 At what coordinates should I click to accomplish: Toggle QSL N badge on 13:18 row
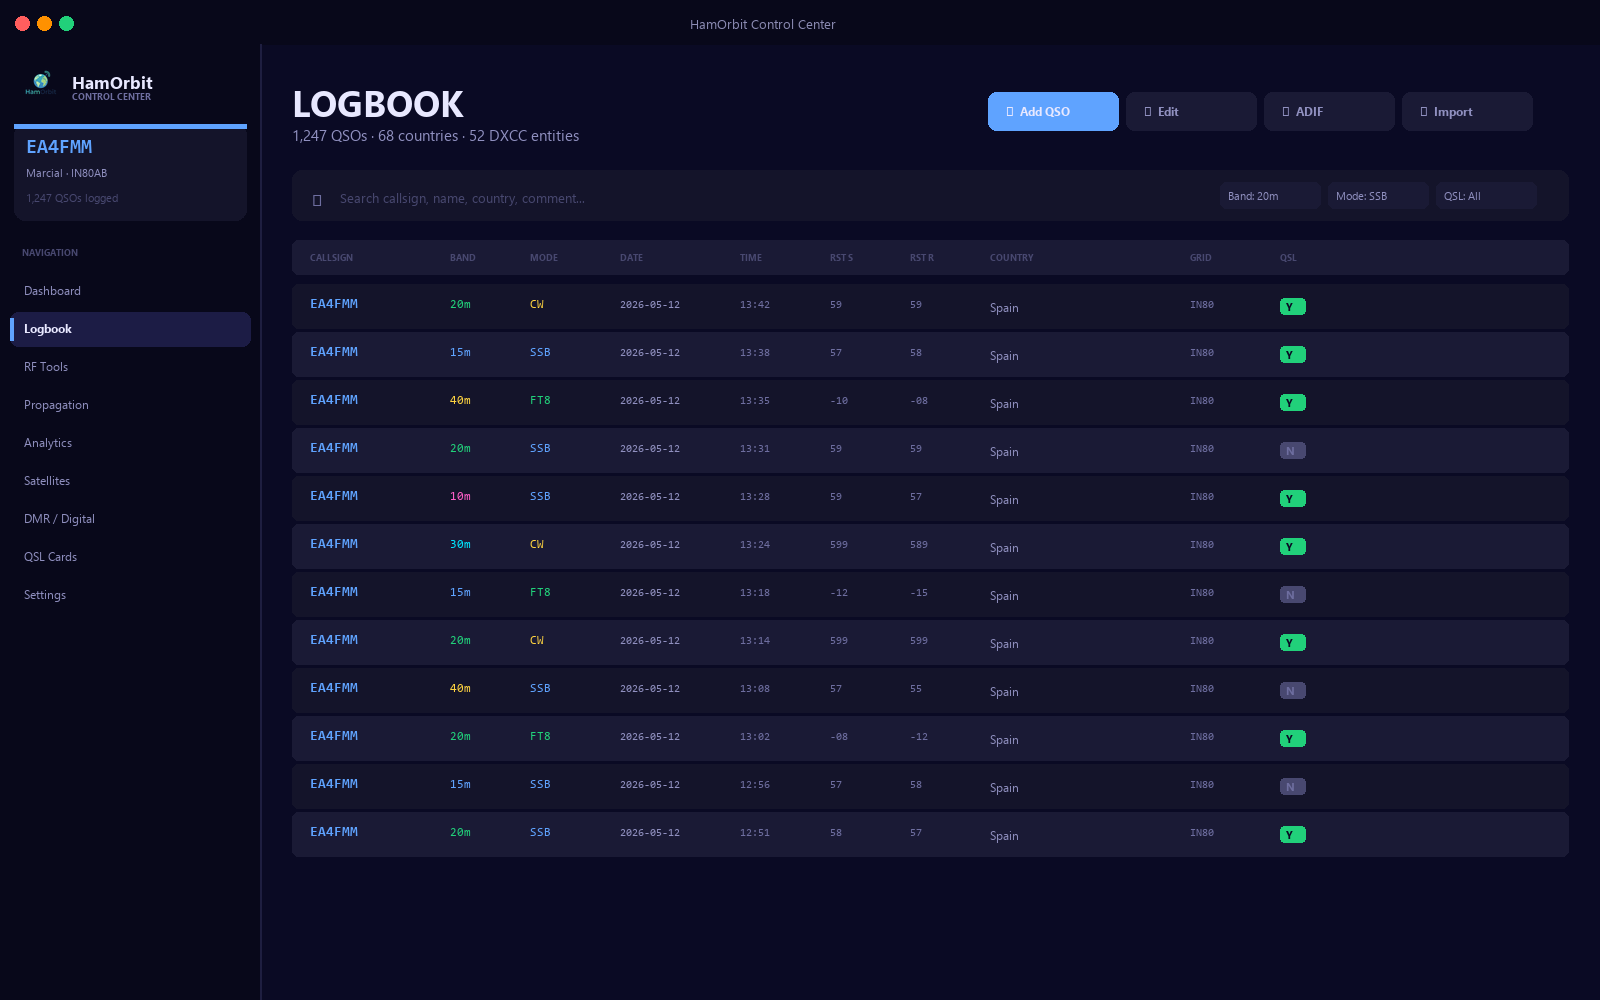(1293, 595)
